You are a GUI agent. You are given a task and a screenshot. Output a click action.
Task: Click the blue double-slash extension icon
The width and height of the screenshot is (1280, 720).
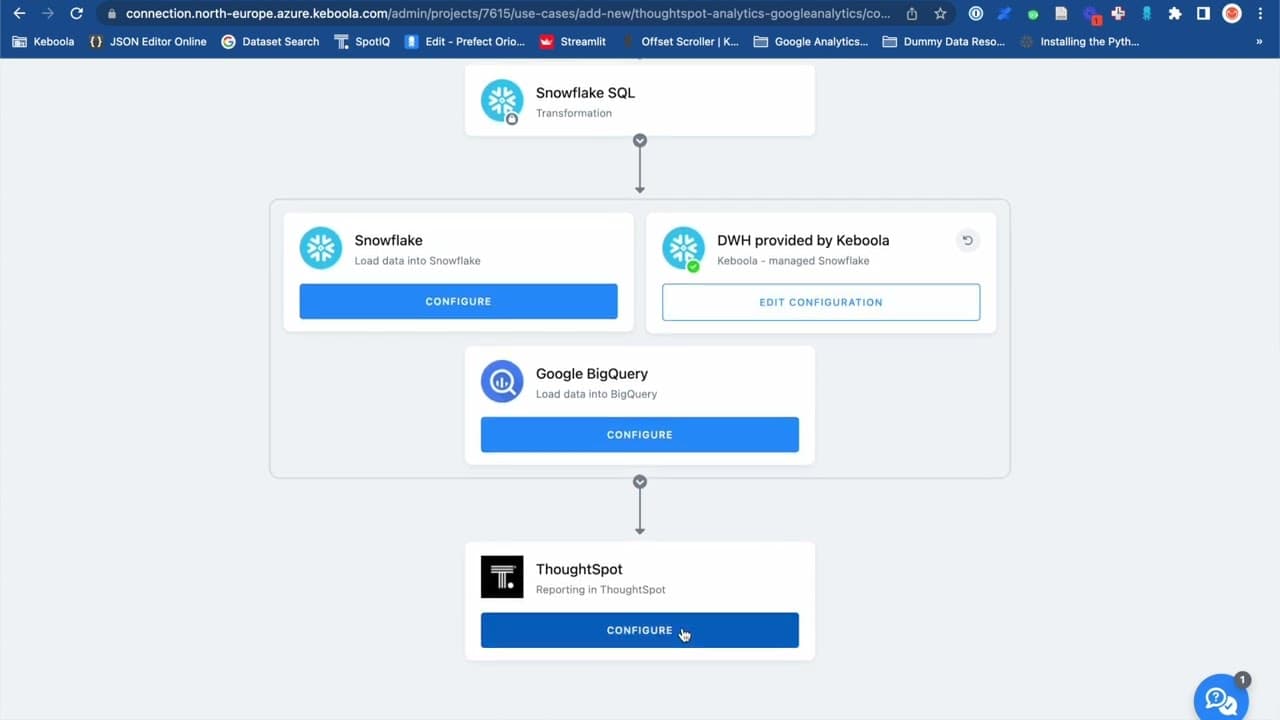tap(1005, 14)
